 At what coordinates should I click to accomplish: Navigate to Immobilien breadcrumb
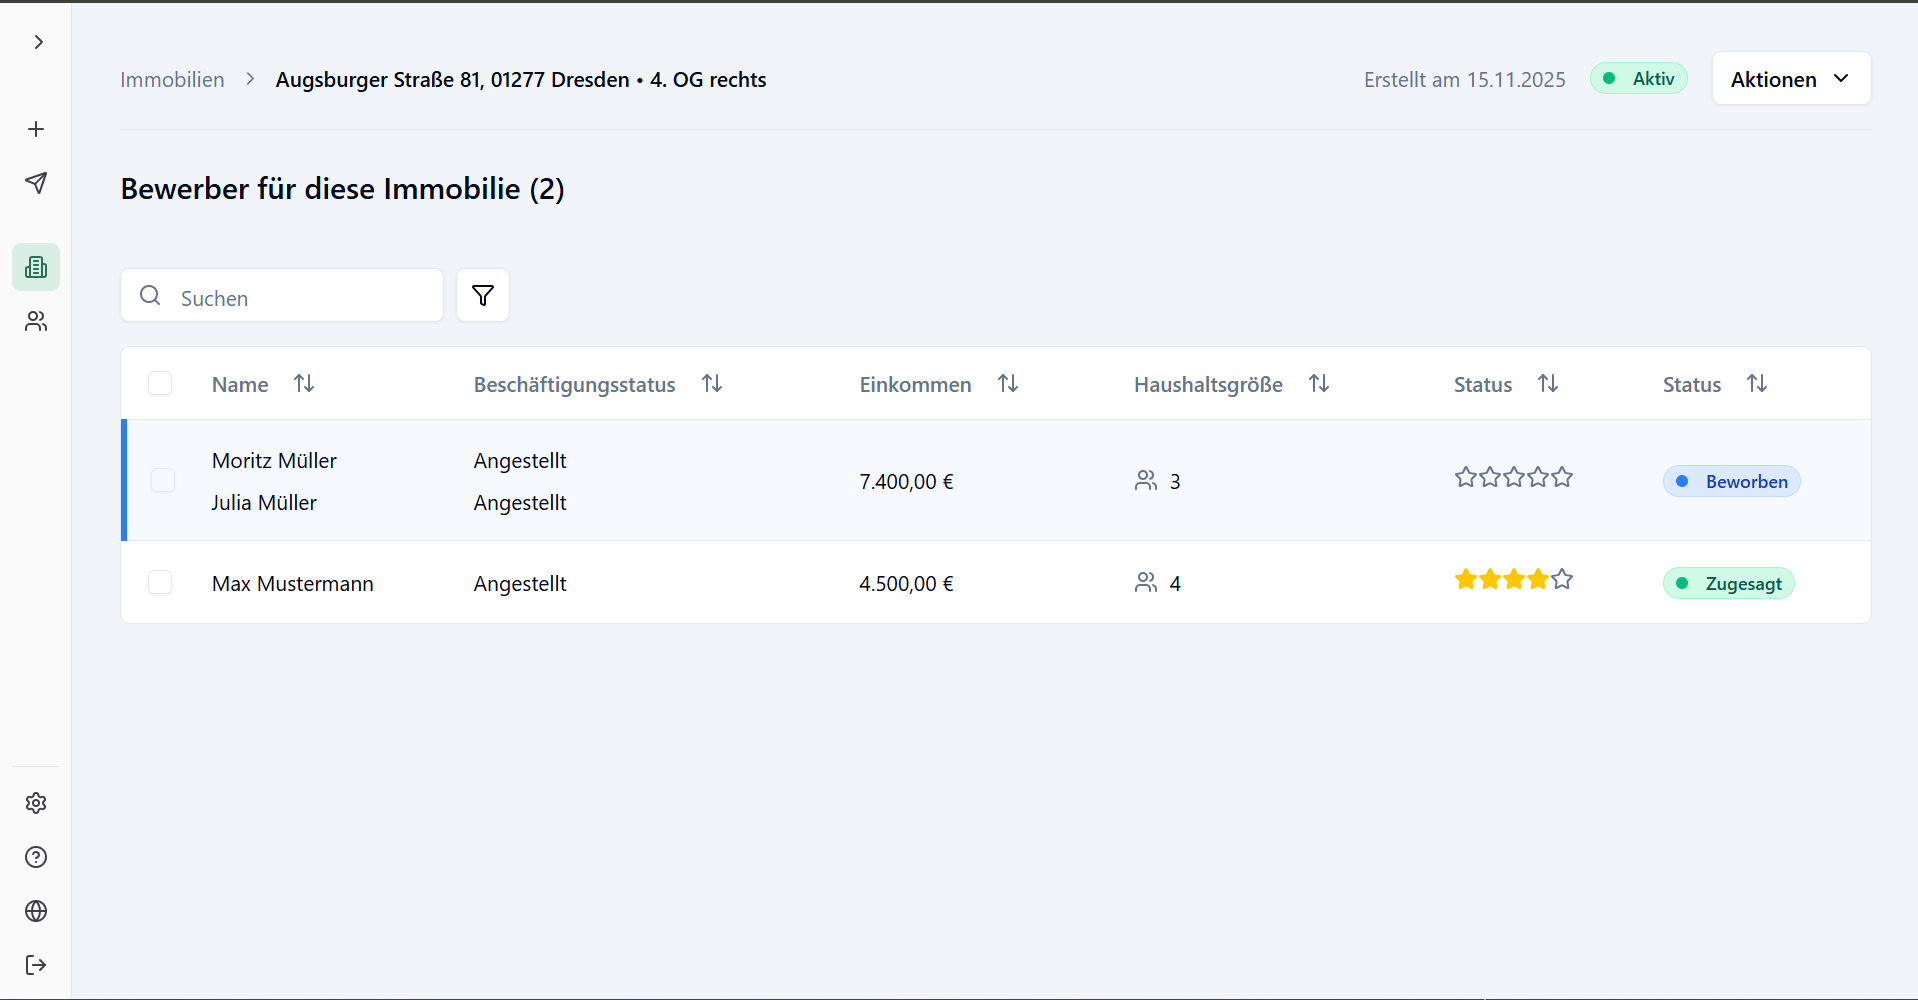coord(172,79)
